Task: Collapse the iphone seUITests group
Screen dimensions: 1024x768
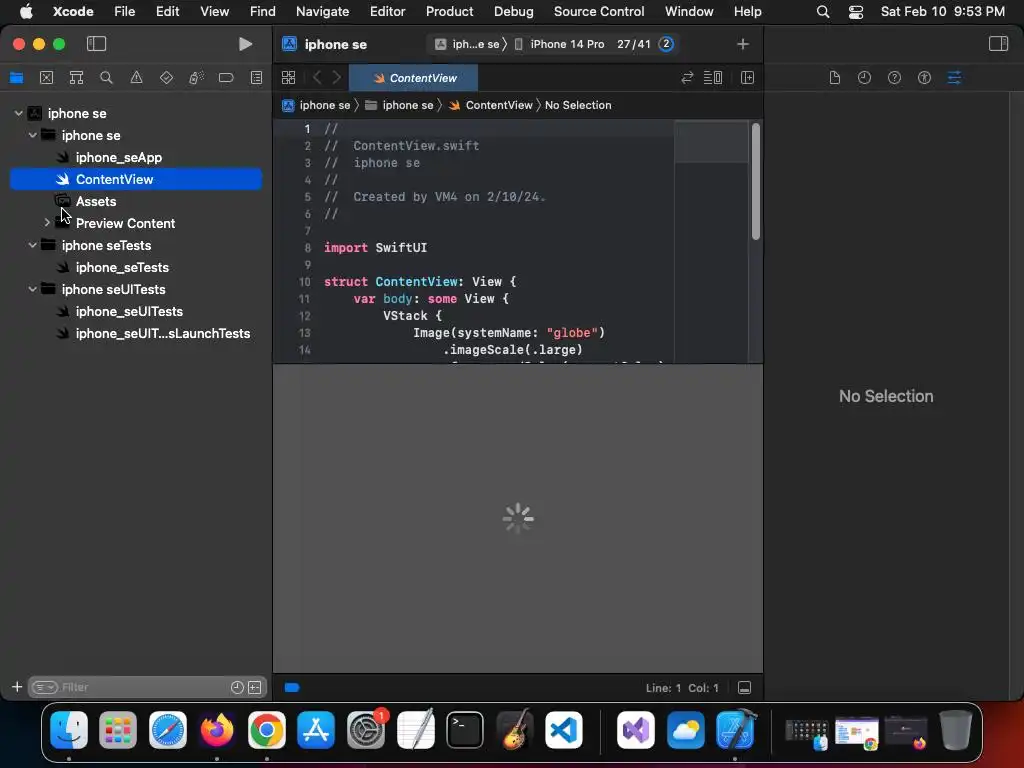Action: (32, 289)
